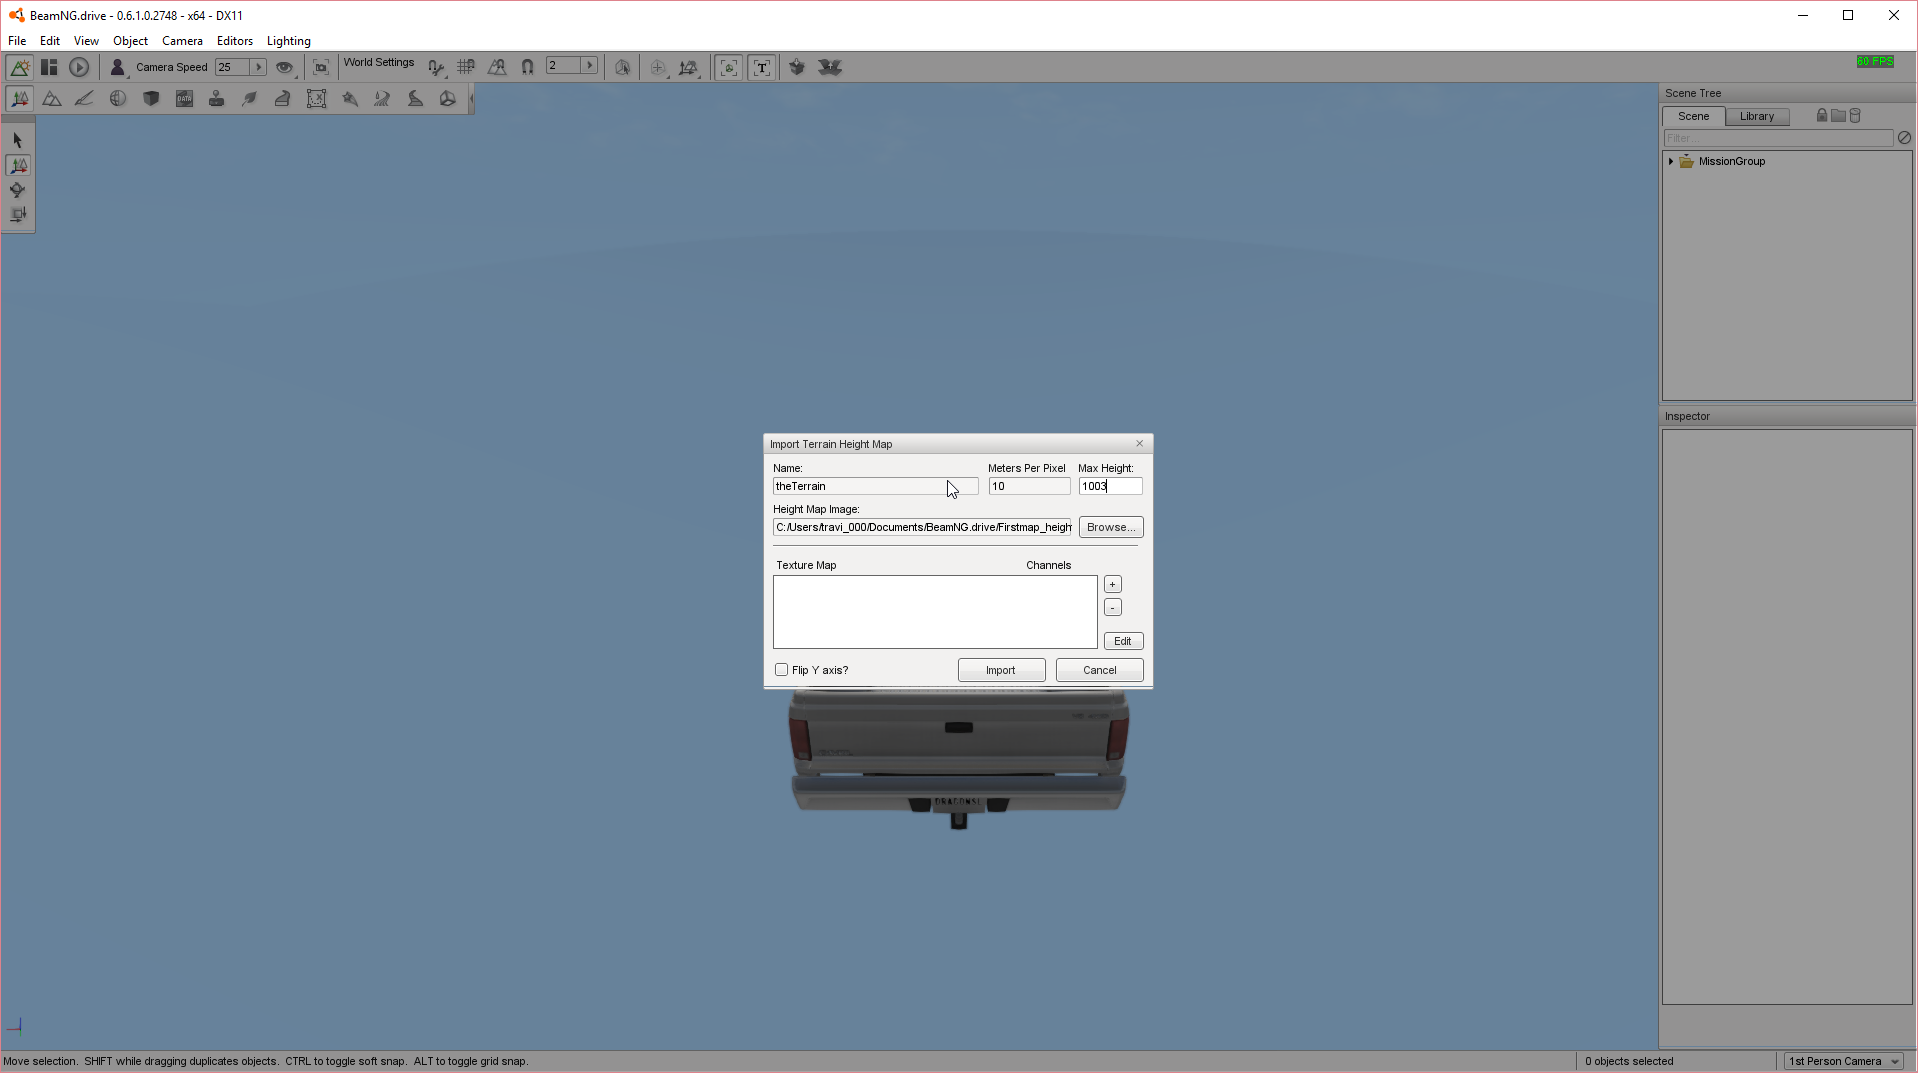Click the Import button
Screen dimensions: 1918x1073
pyautogui.click(x=1001, y=670)
